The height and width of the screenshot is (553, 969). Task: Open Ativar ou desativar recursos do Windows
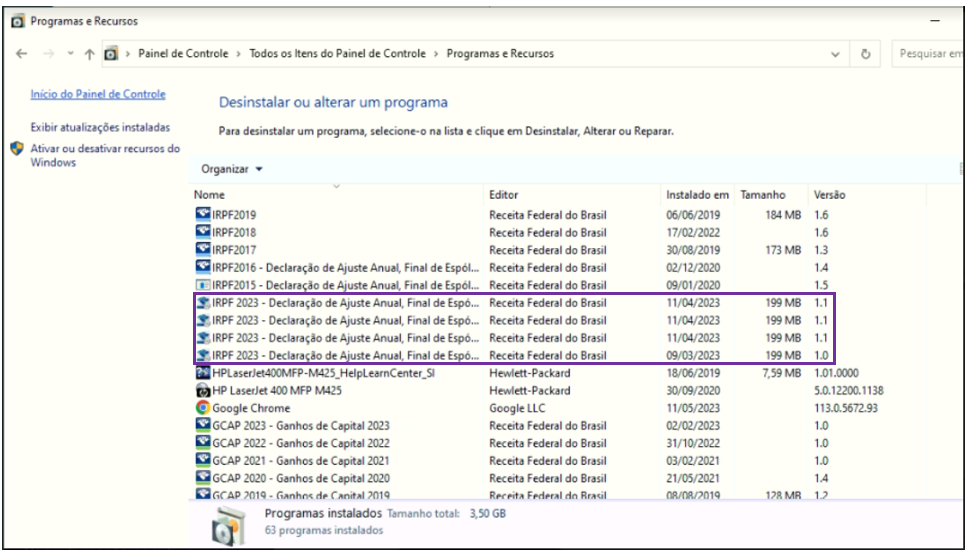105,155
